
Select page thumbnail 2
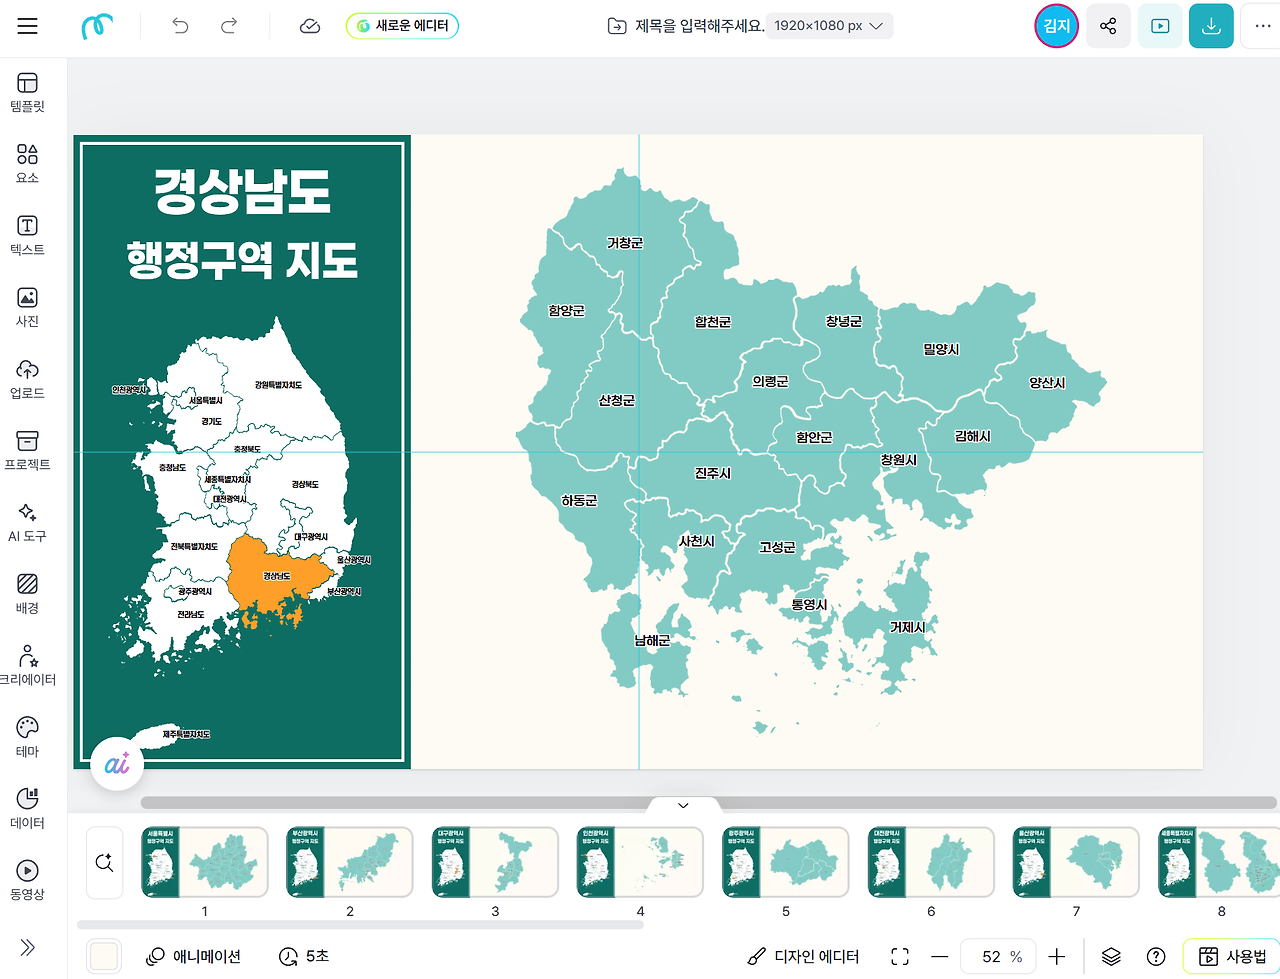click(x=350, y=862)
